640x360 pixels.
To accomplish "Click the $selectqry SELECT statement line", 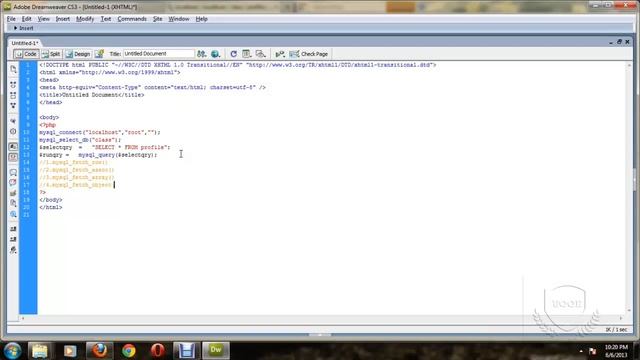I will click(105, 147).
